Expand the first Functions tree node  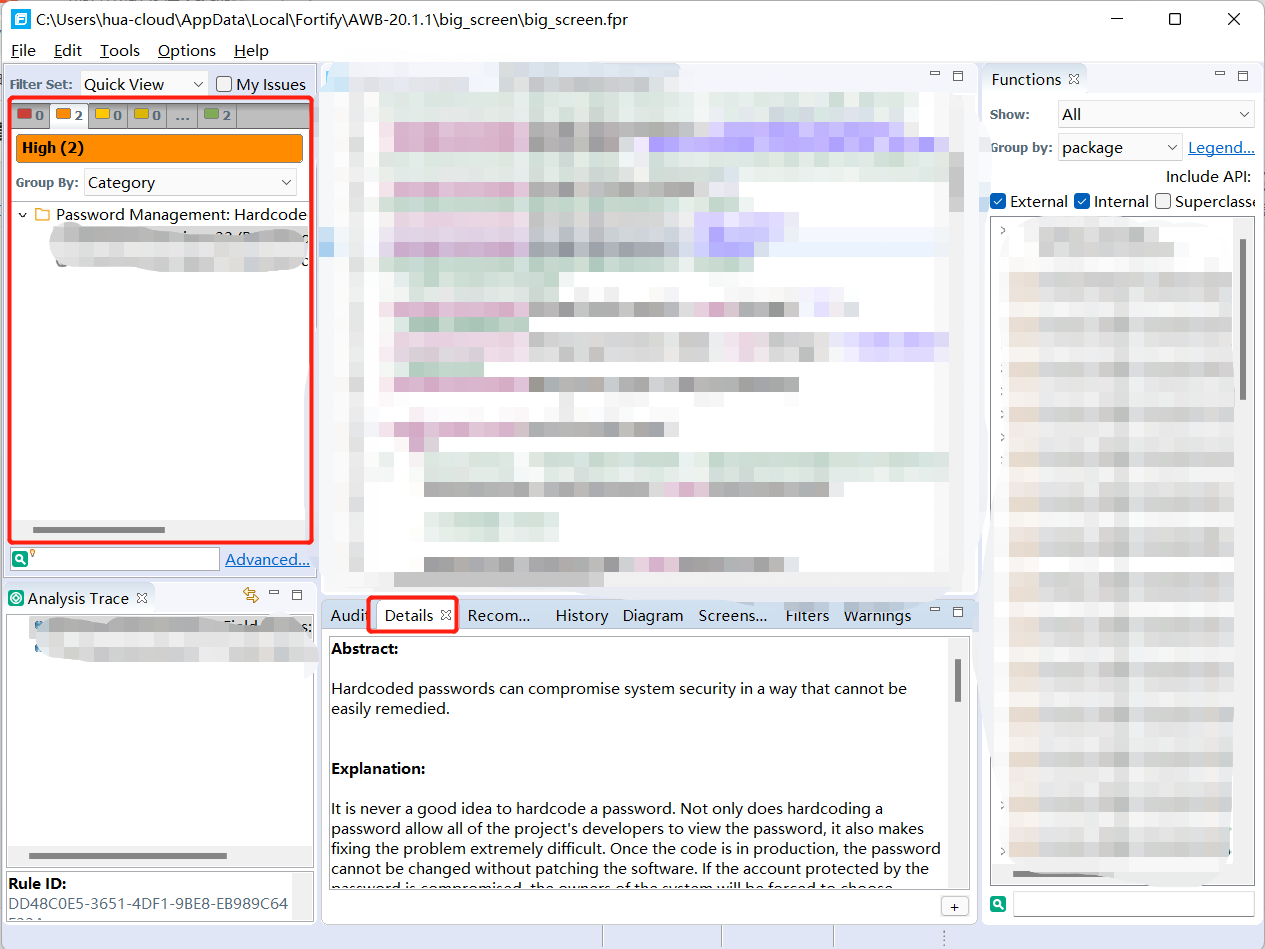[1003, 231]
